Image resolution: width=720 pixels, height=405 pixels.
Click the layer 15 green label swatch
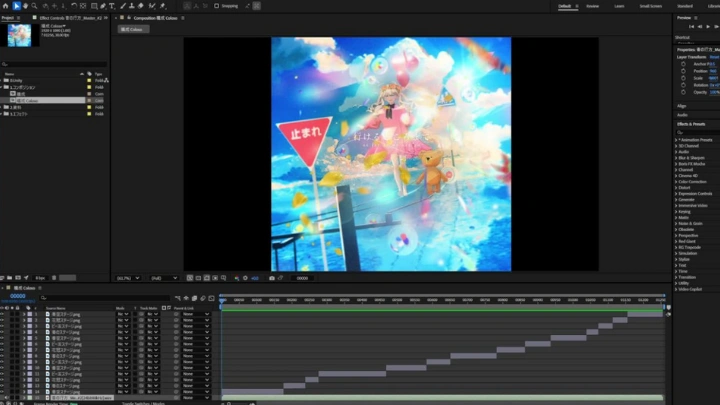click(30, 398)
